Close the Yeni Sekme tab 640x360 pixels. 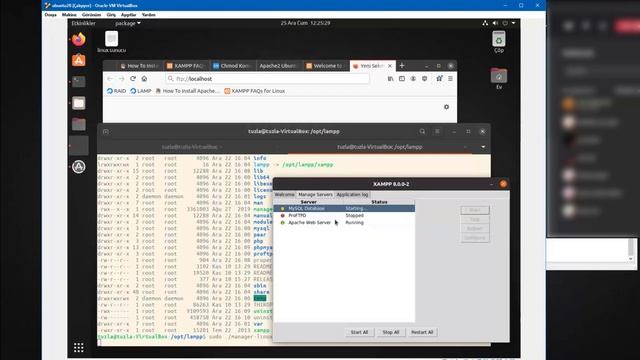(390, 66)
